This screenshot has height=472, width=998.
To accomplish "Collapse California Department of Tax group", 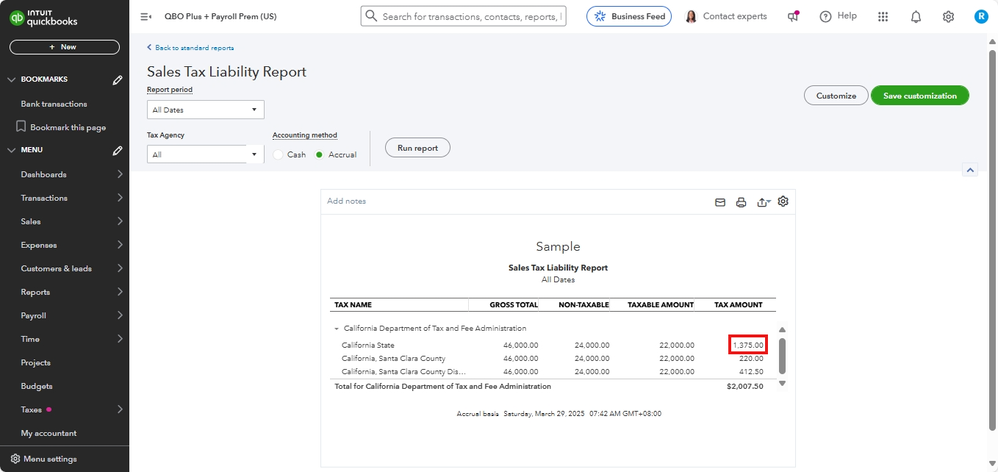I will pos(336,328).
